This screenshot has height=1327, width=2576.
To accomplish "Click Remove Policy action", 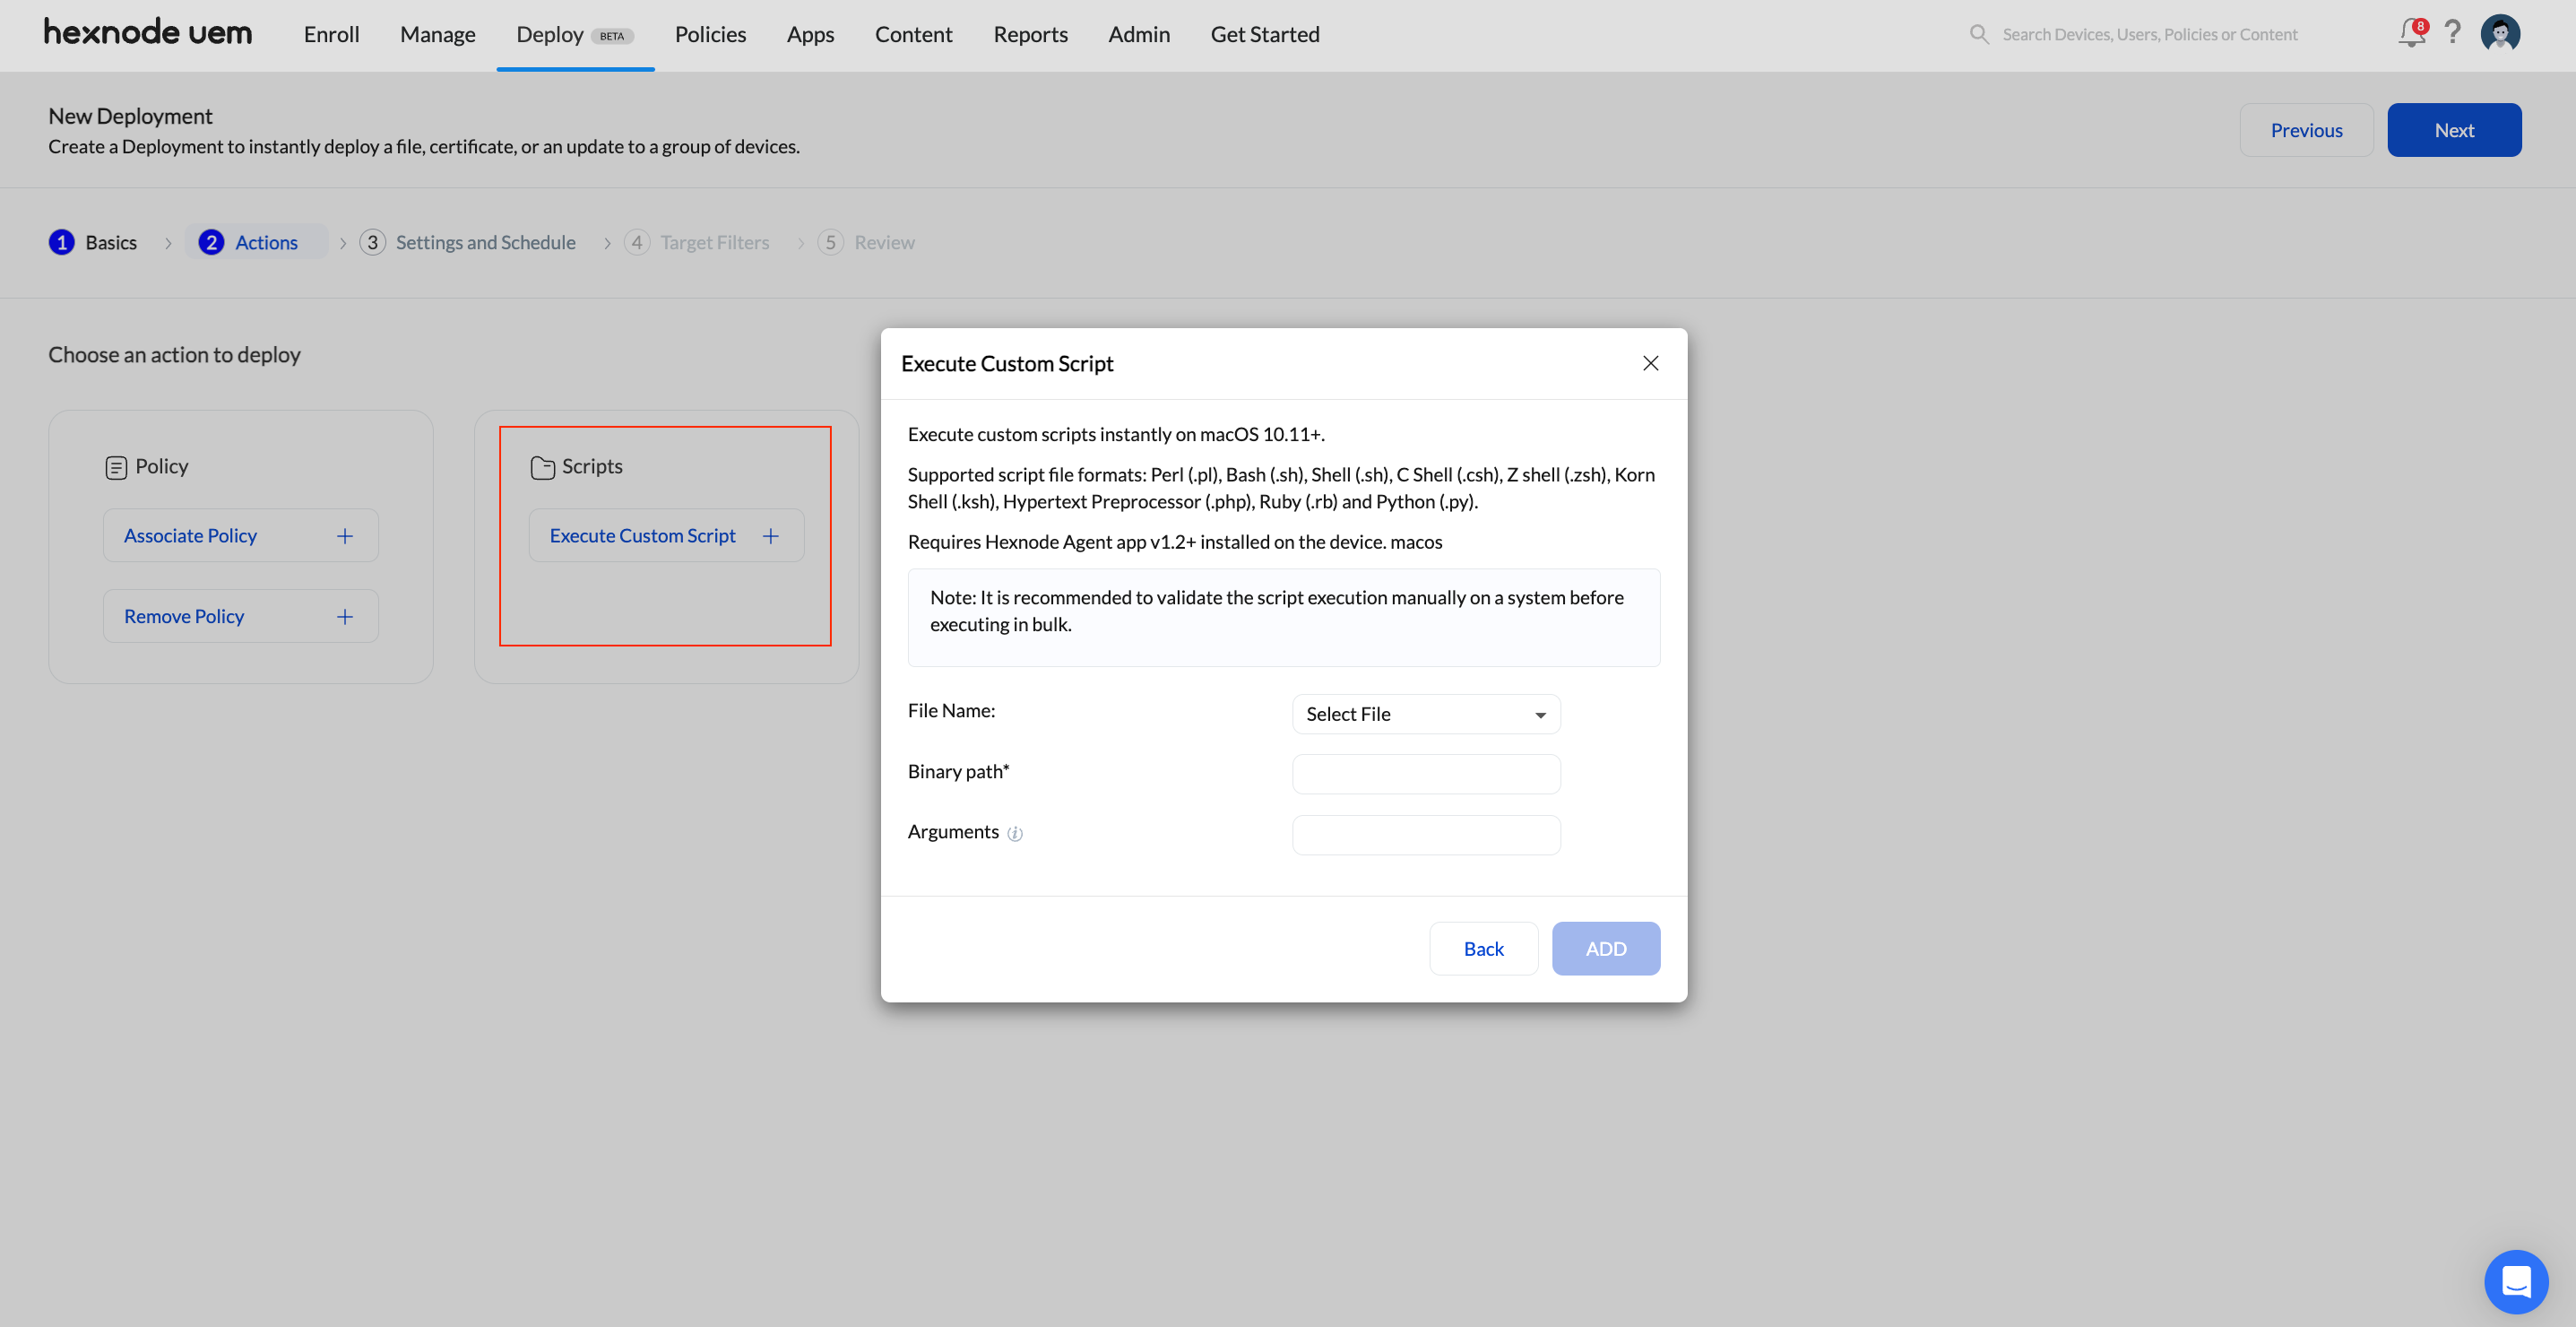I will (x=241, y=617).
